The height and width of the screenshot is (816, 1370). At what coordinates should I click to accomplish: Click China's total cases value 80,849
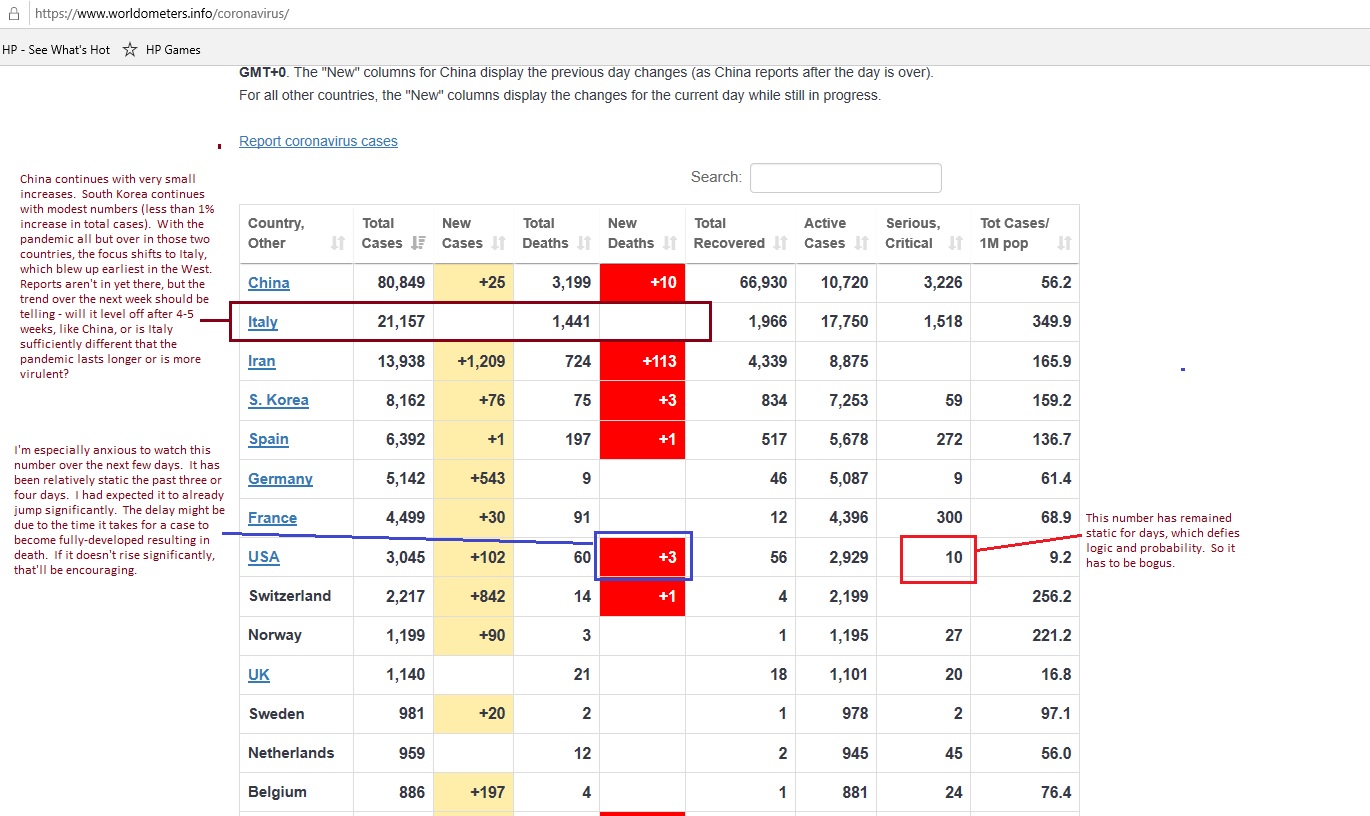[401, 283]
